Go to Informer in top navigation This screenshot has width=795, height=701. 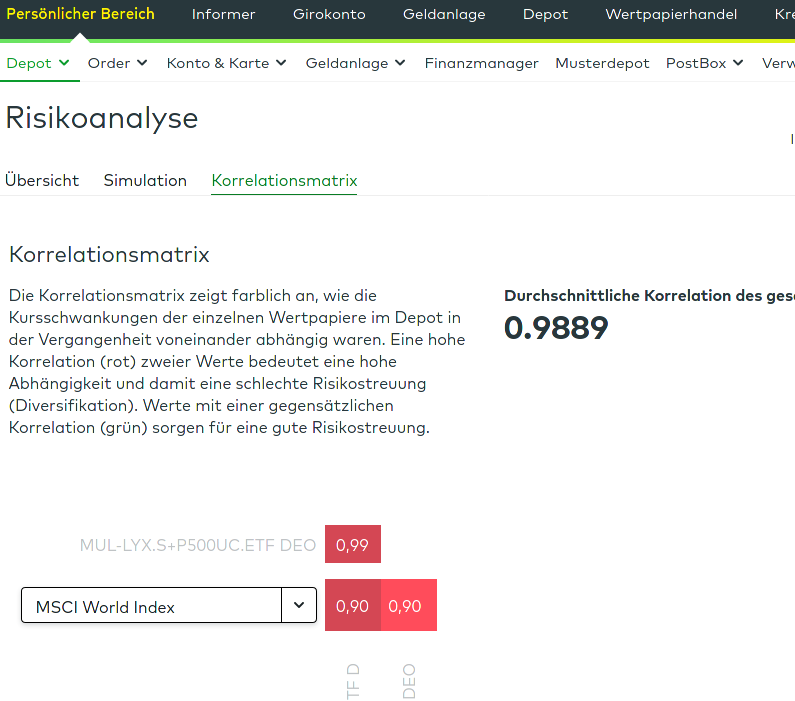click(x=223, y=14)
